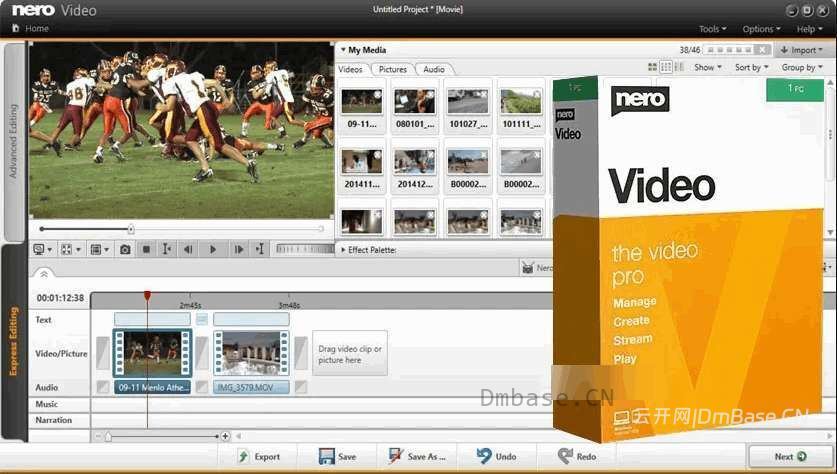
Task: Jump to the clip start marker
Action: [x=167, y=249]
